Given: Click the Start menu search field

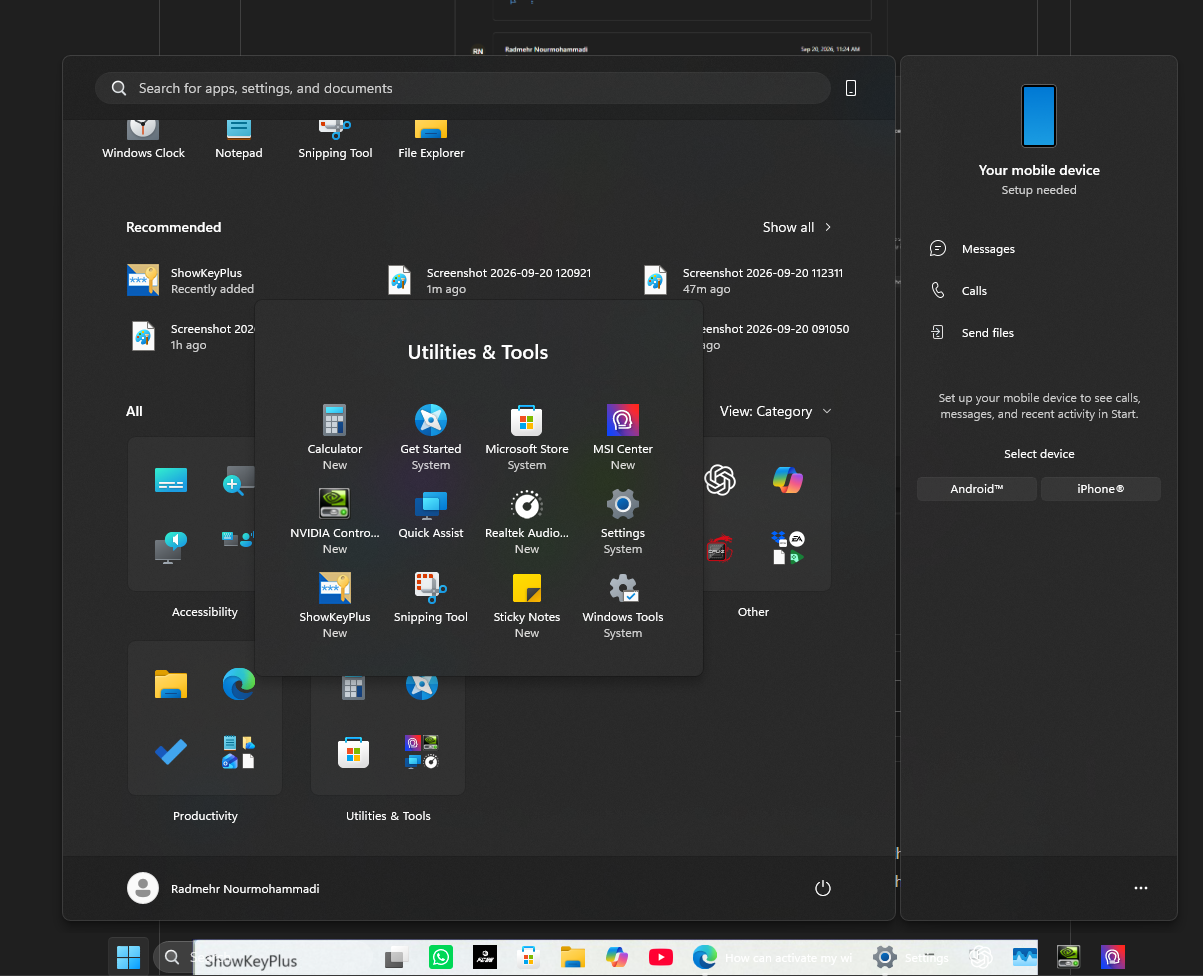Looking at the screenshot, I should (462, 88).
